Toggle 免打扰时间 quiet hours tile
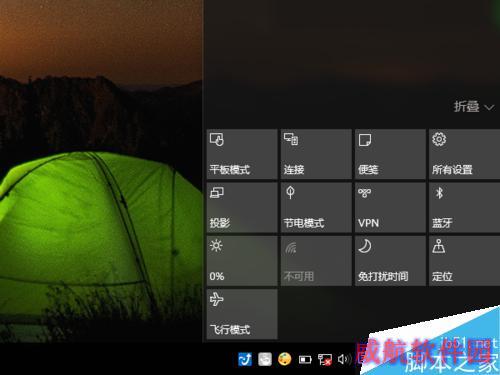500x375 pixels. [390, 261]
